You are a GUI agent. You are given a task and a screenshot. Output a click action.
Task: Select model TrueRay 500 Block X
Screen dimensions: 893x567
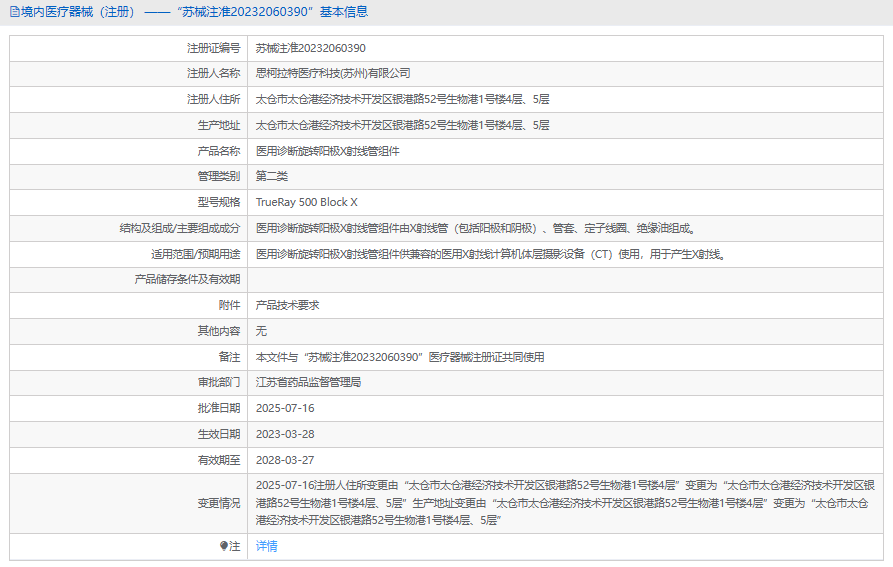[x=306, y=202]
